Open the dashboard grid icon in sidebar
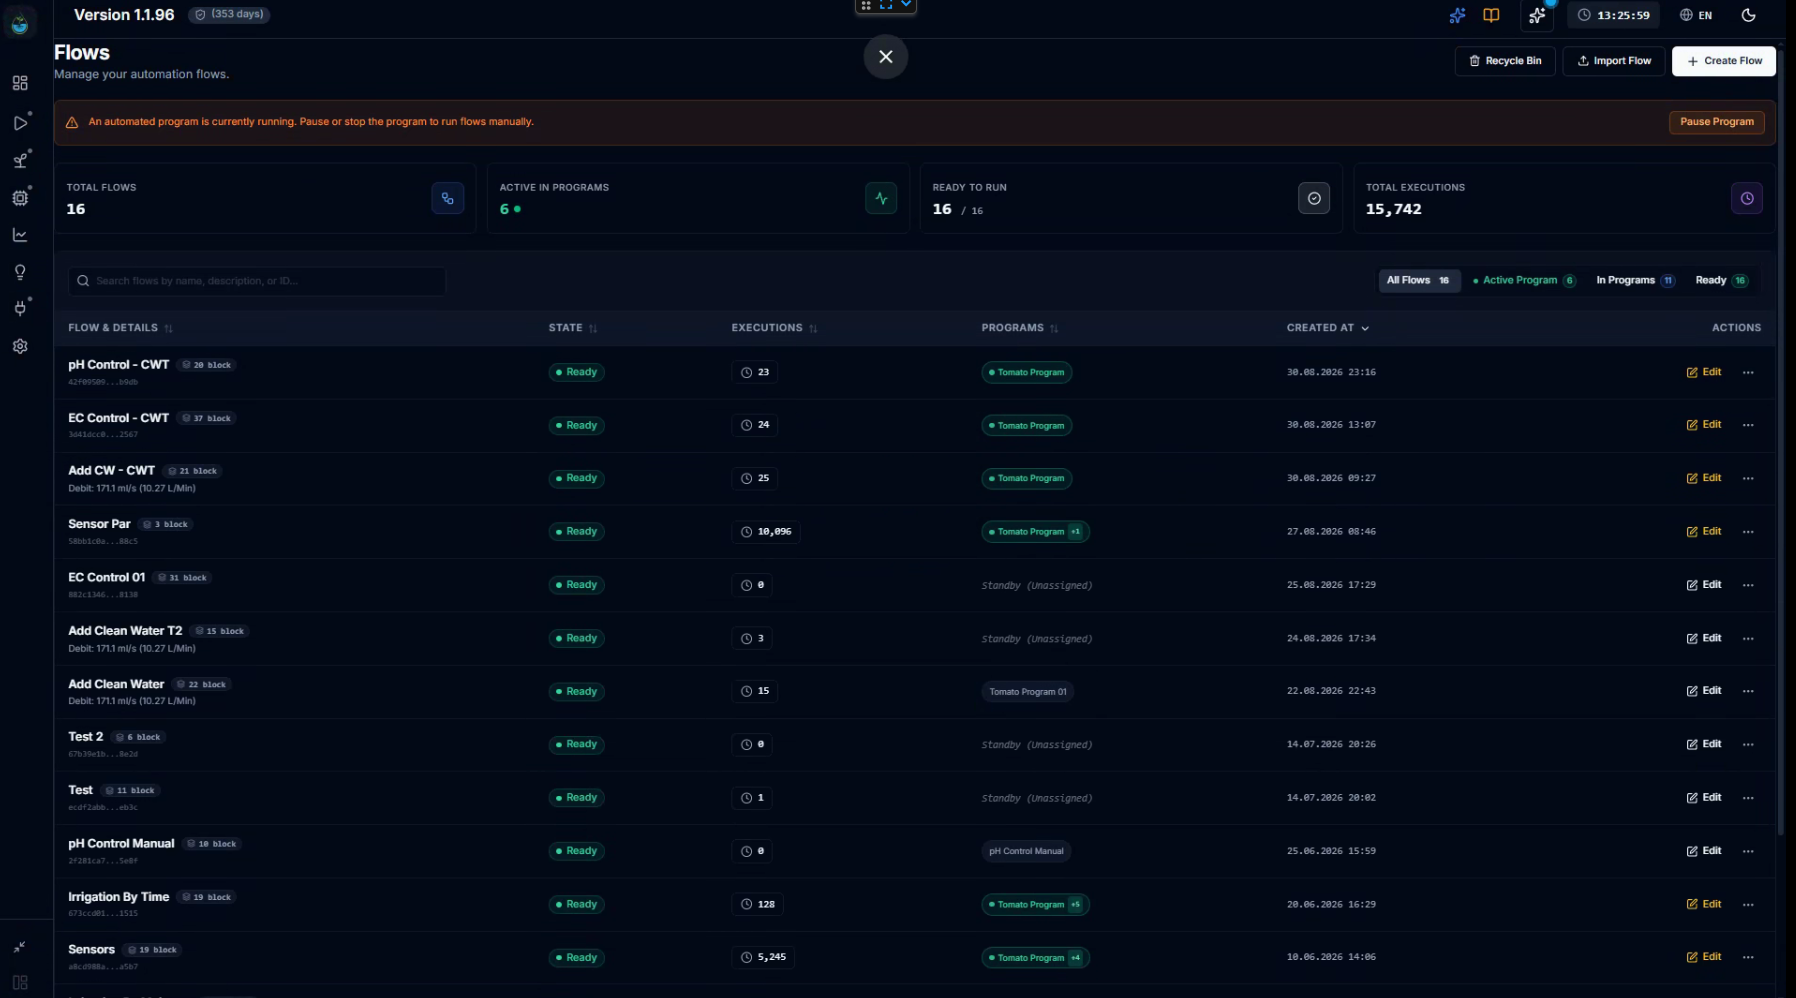1796x998 pixels. [20, 83]
